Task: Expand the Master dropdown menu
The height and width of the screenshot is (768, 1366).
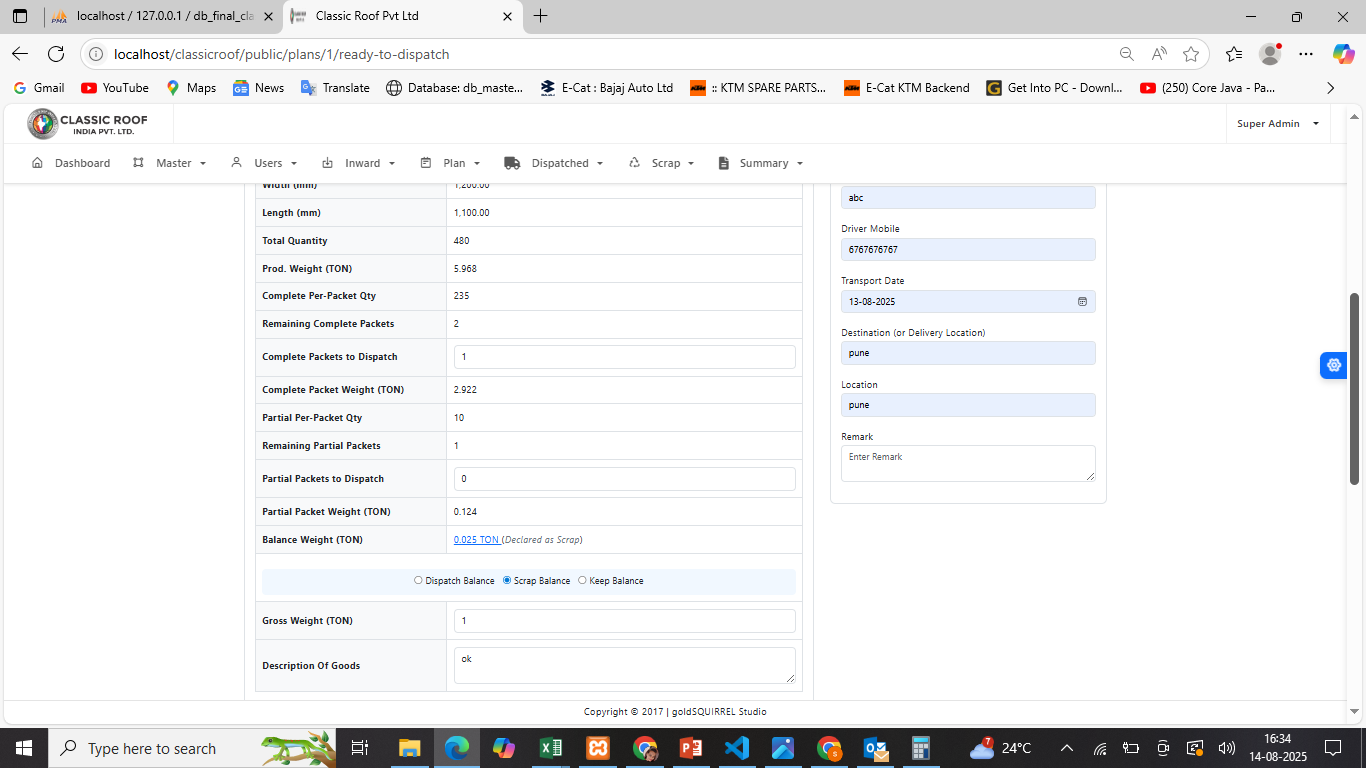Action: point(170,163)
